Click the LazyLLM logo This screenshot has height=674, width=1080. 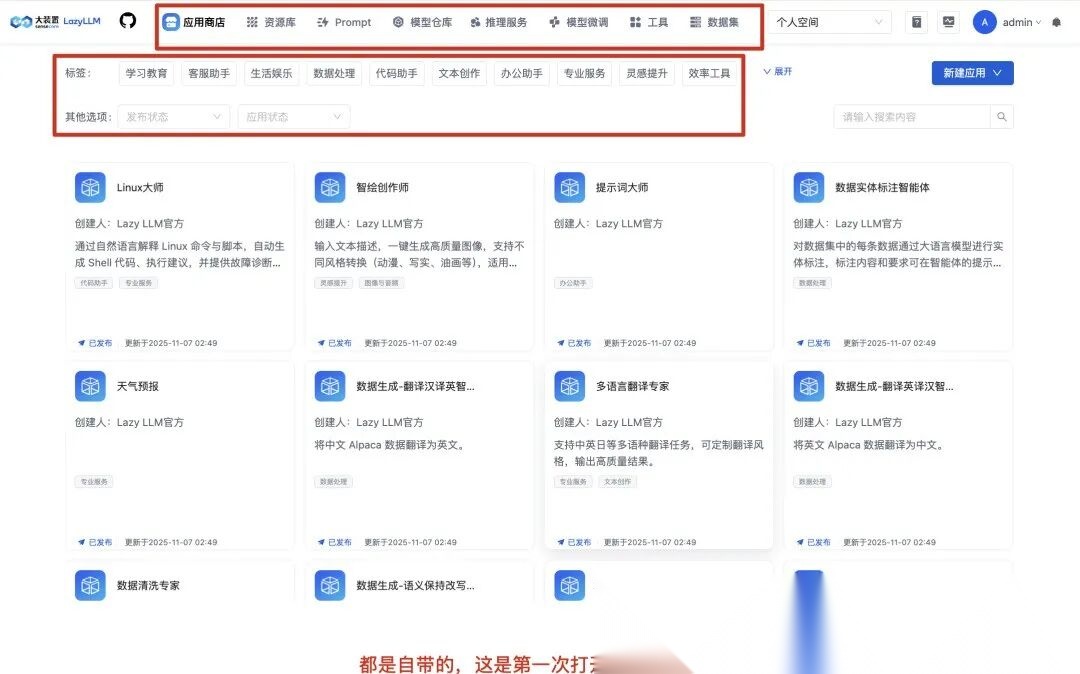click(55, 21)
